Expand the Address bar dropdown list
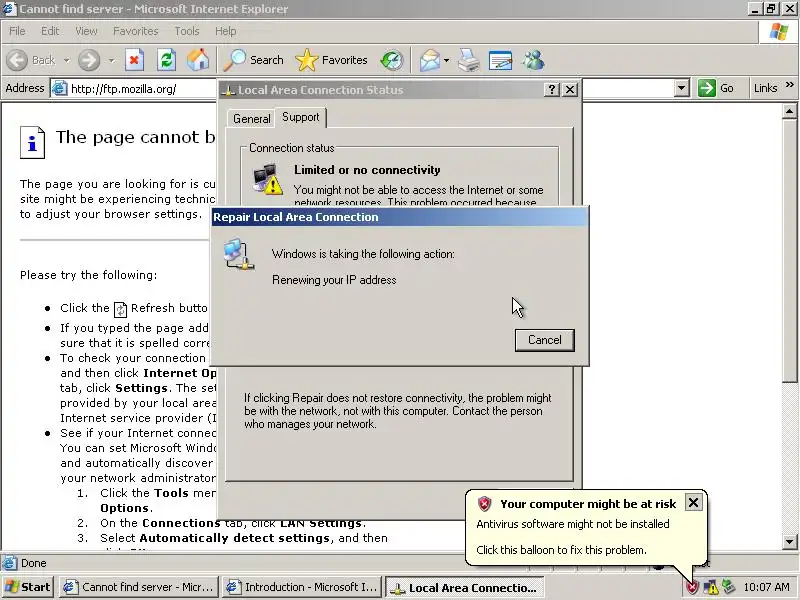Screen dimensions: 800x600 [x=682, y=88]
